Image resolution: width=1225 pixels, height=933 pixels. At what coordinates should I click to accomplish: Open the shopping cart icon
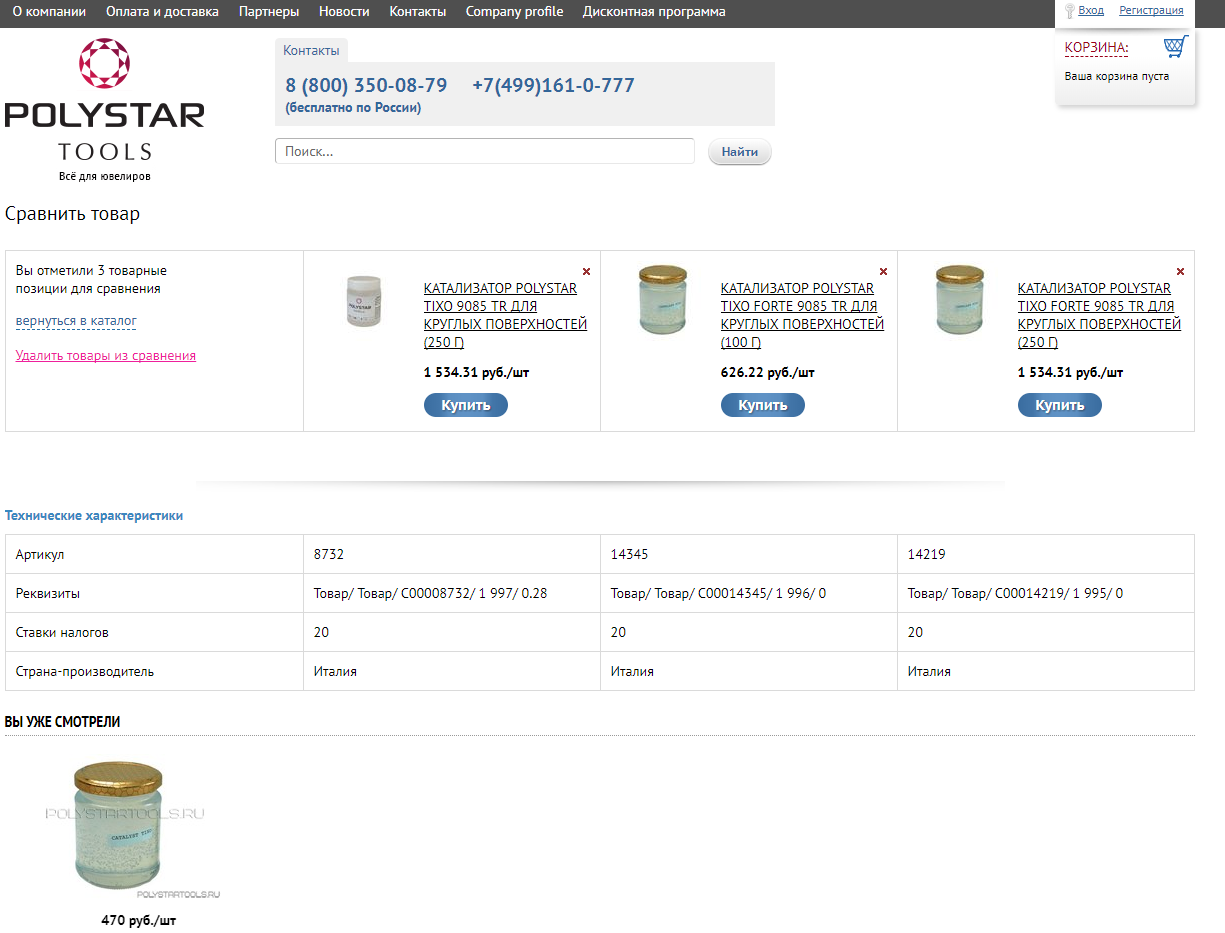click(1176, 47)
